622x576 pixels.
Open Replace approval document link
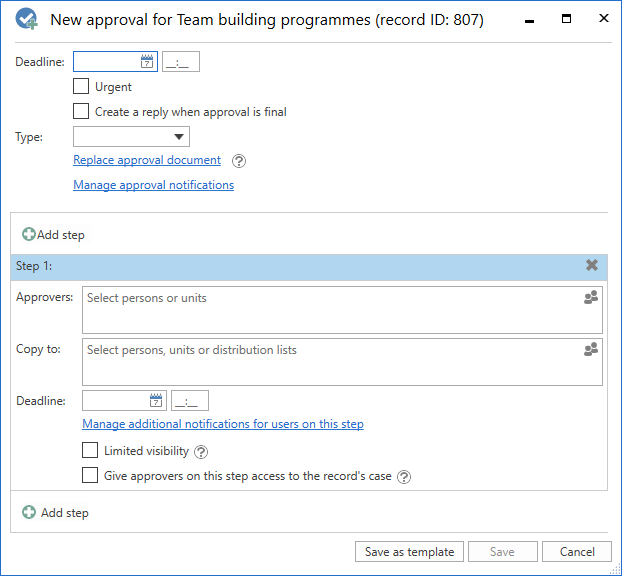147,160
